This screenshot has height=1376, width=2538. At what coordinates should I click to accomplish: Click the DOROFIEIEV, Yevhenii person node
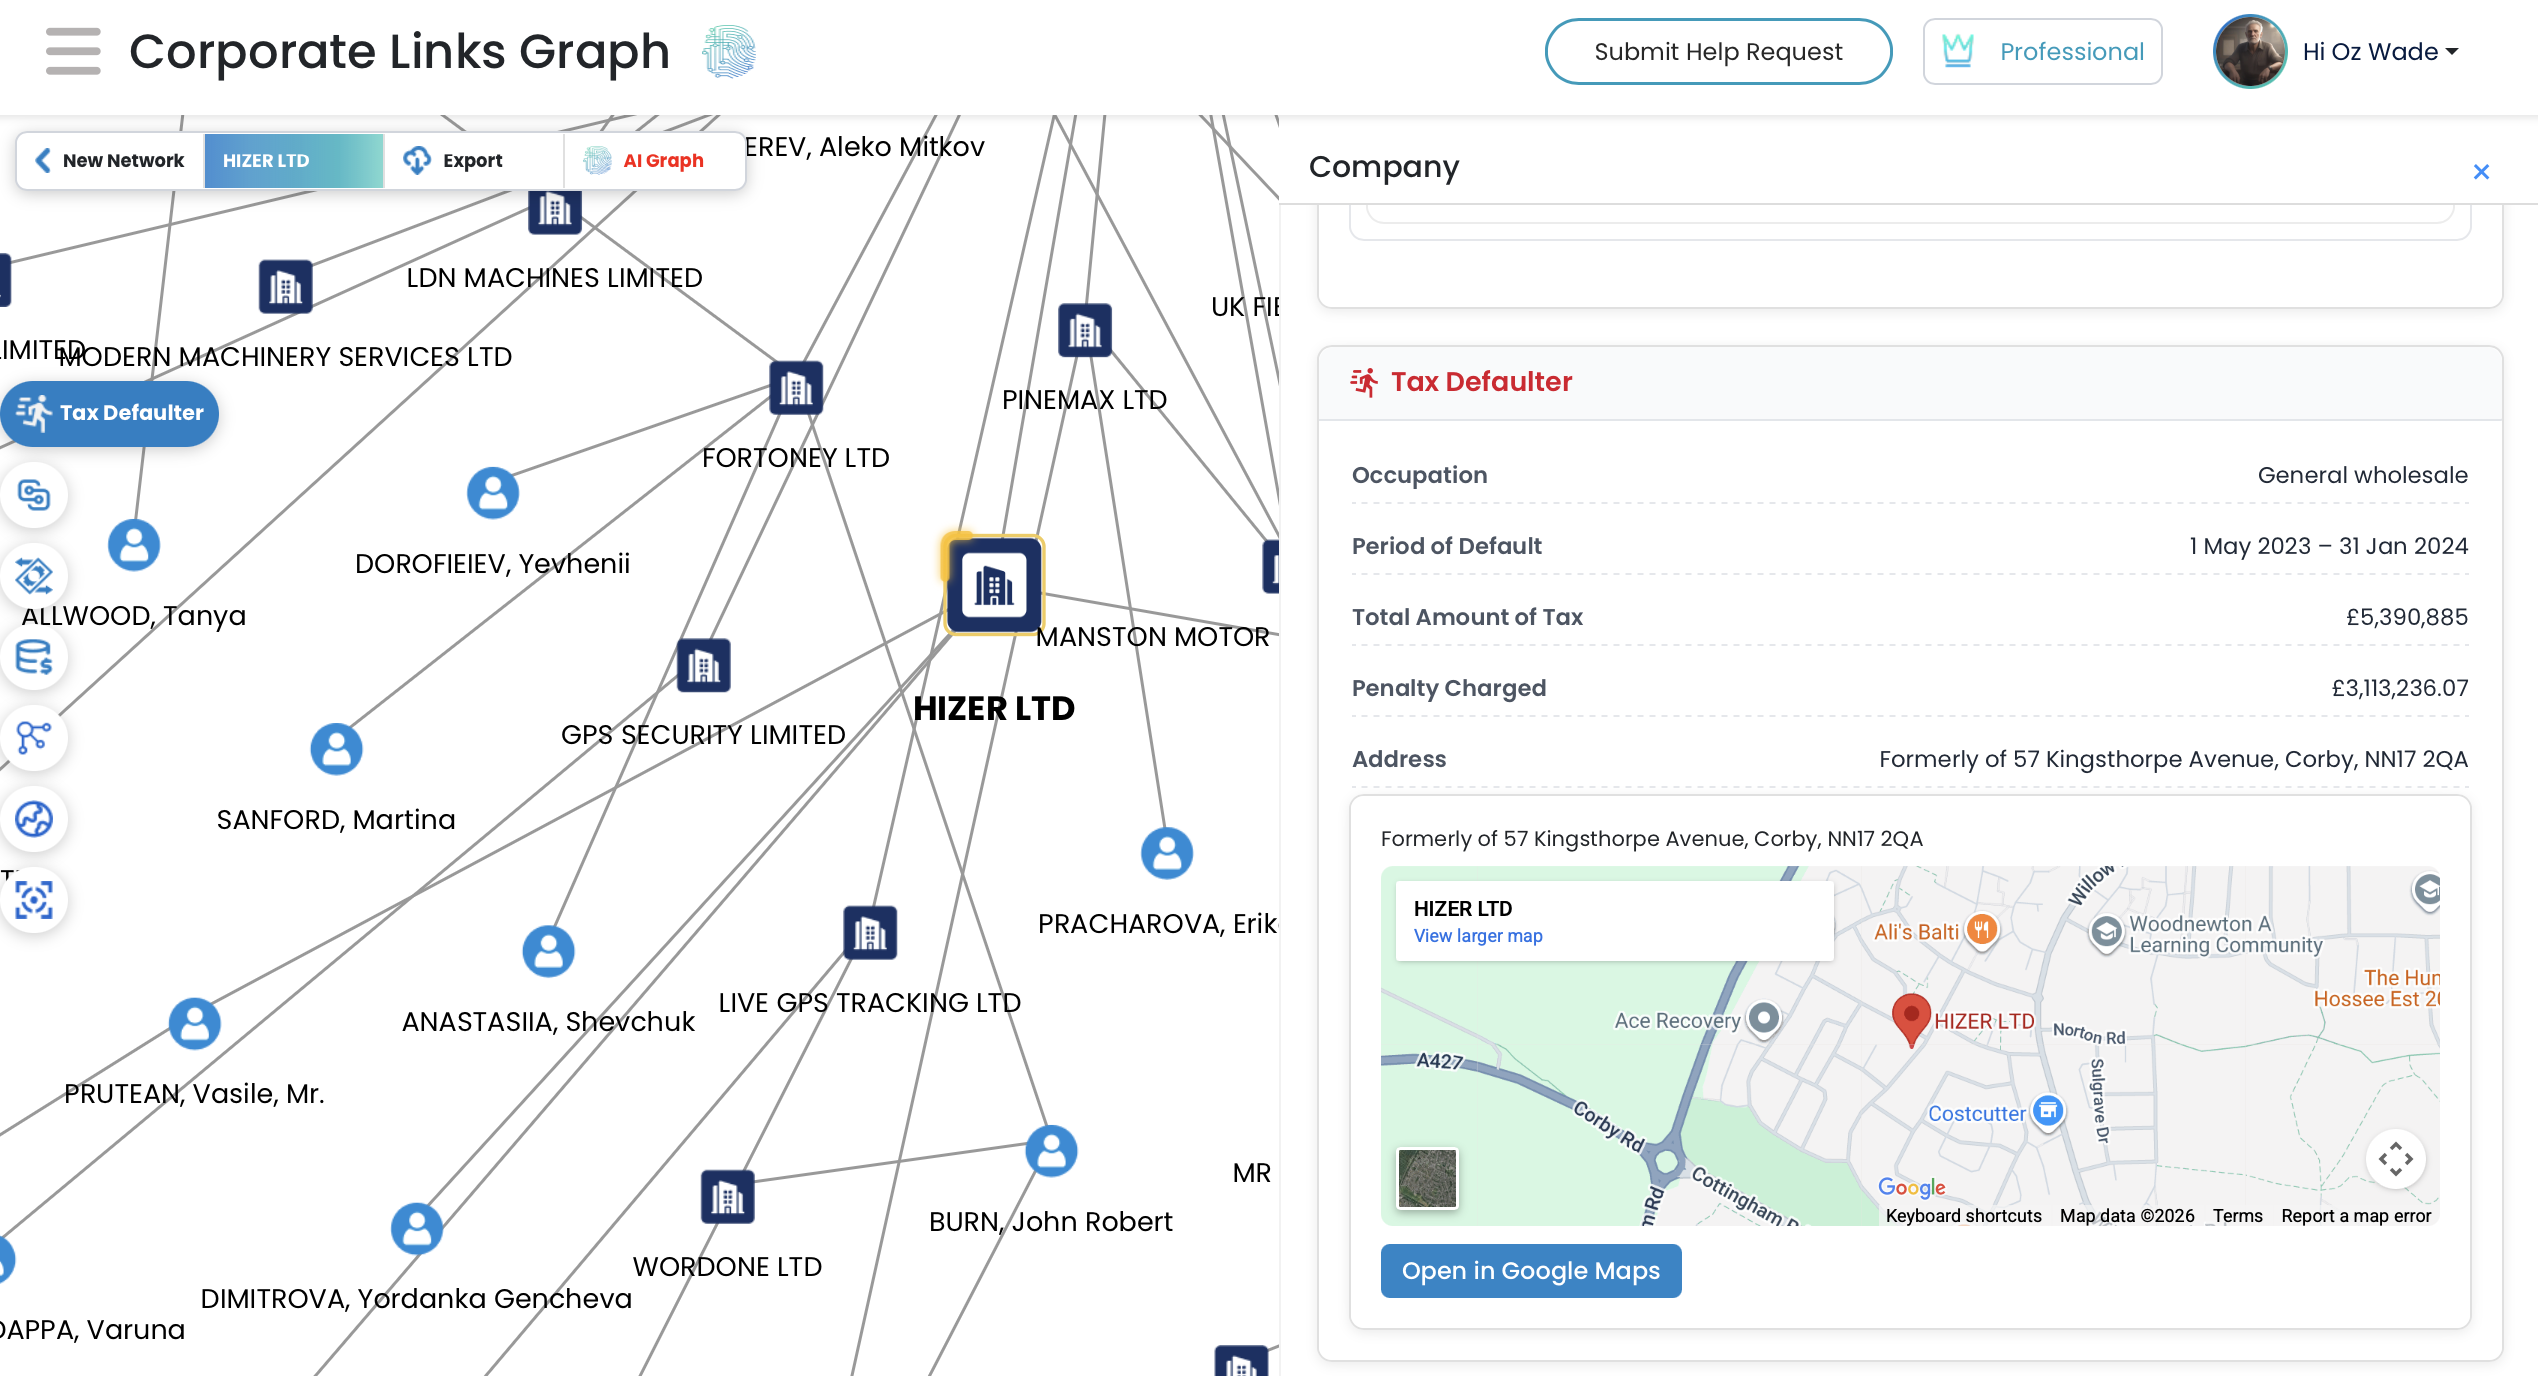493,493
